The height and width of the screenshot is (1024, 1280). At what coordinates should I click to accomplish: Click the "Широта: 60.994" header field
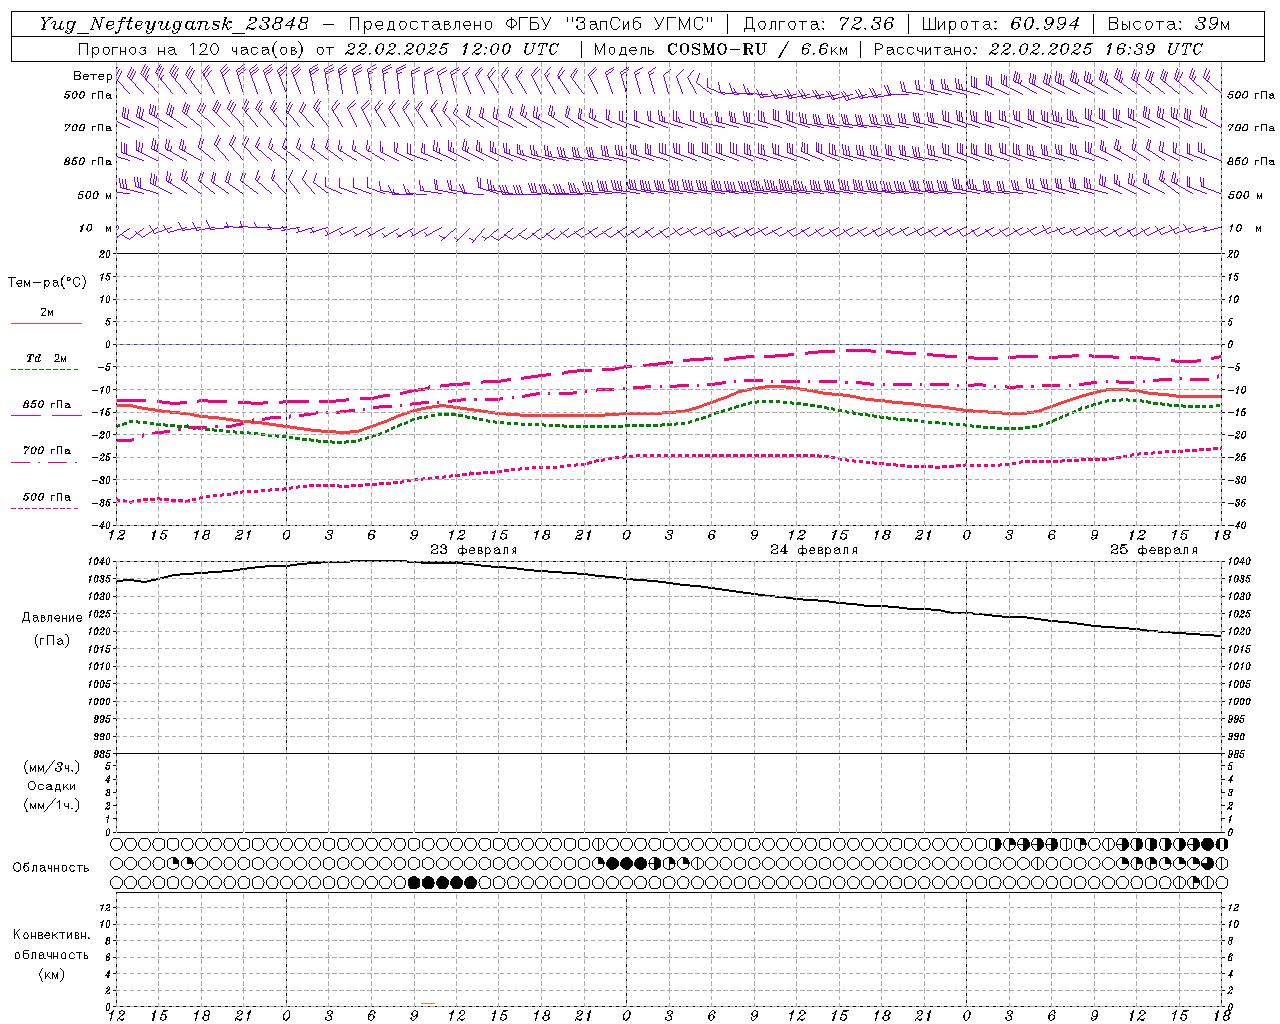coord(1000,24)
